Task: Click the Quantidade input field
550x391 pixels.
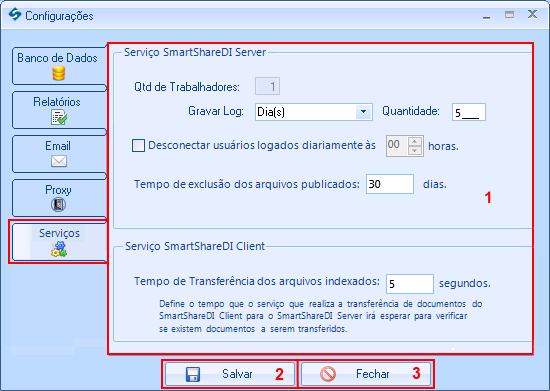Action: pyautogui.click(x=469, y=112)
